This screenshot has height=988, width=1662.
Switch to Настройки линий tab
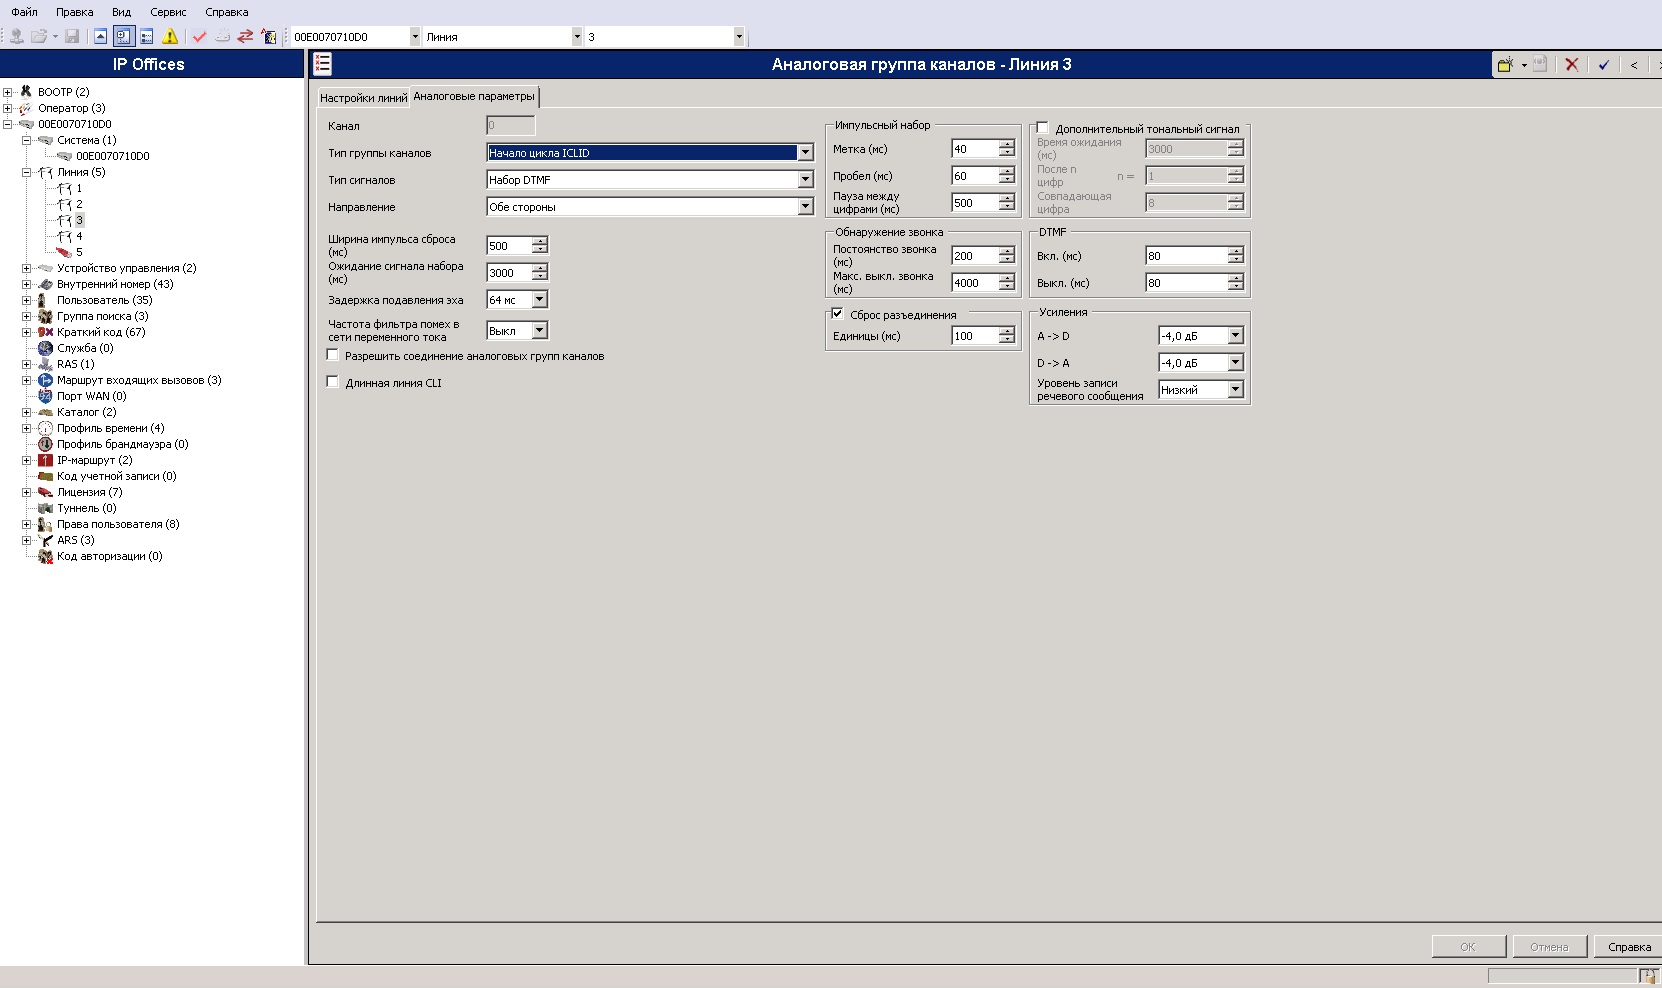[363, 98]
